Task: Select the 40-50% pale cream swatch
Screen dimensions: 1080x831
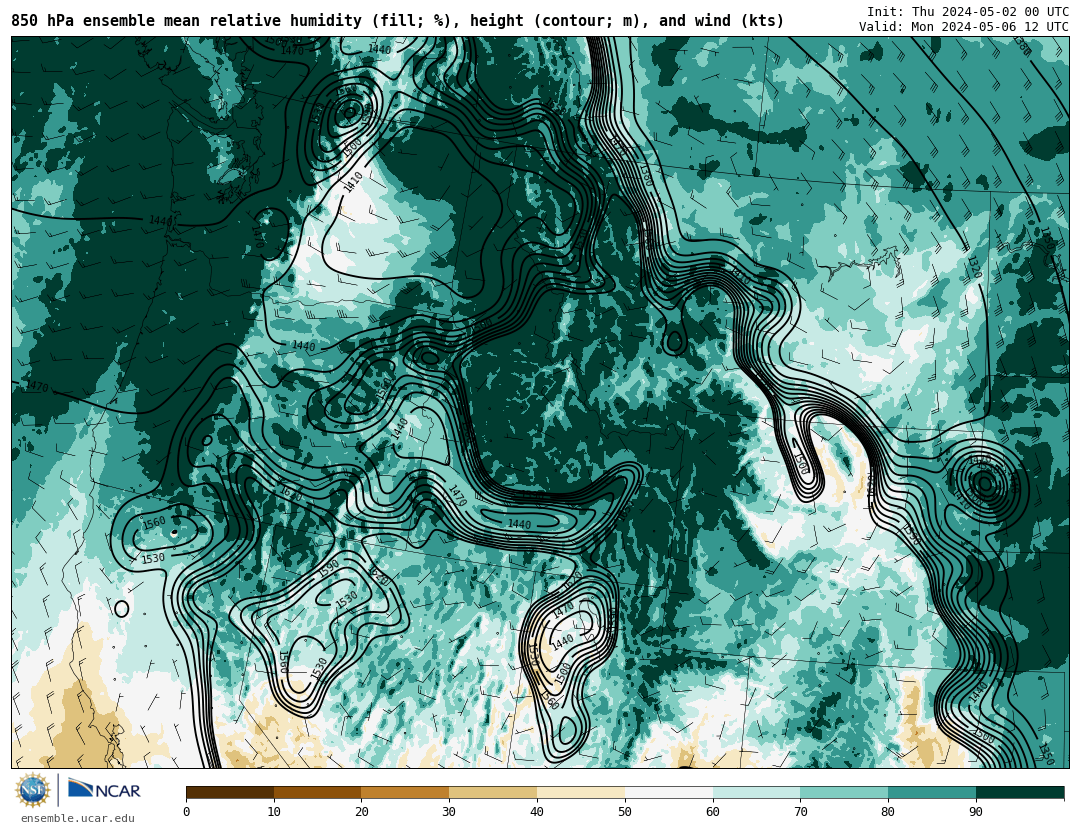Action: [x=581, y=792]
